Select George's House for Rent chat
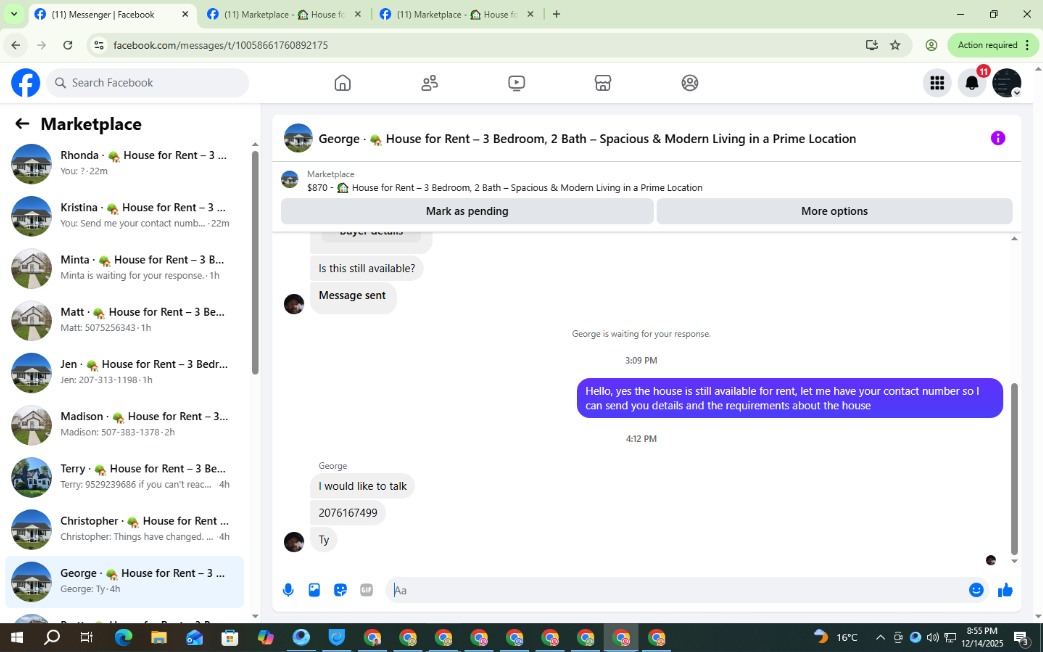 pos(124,581)
